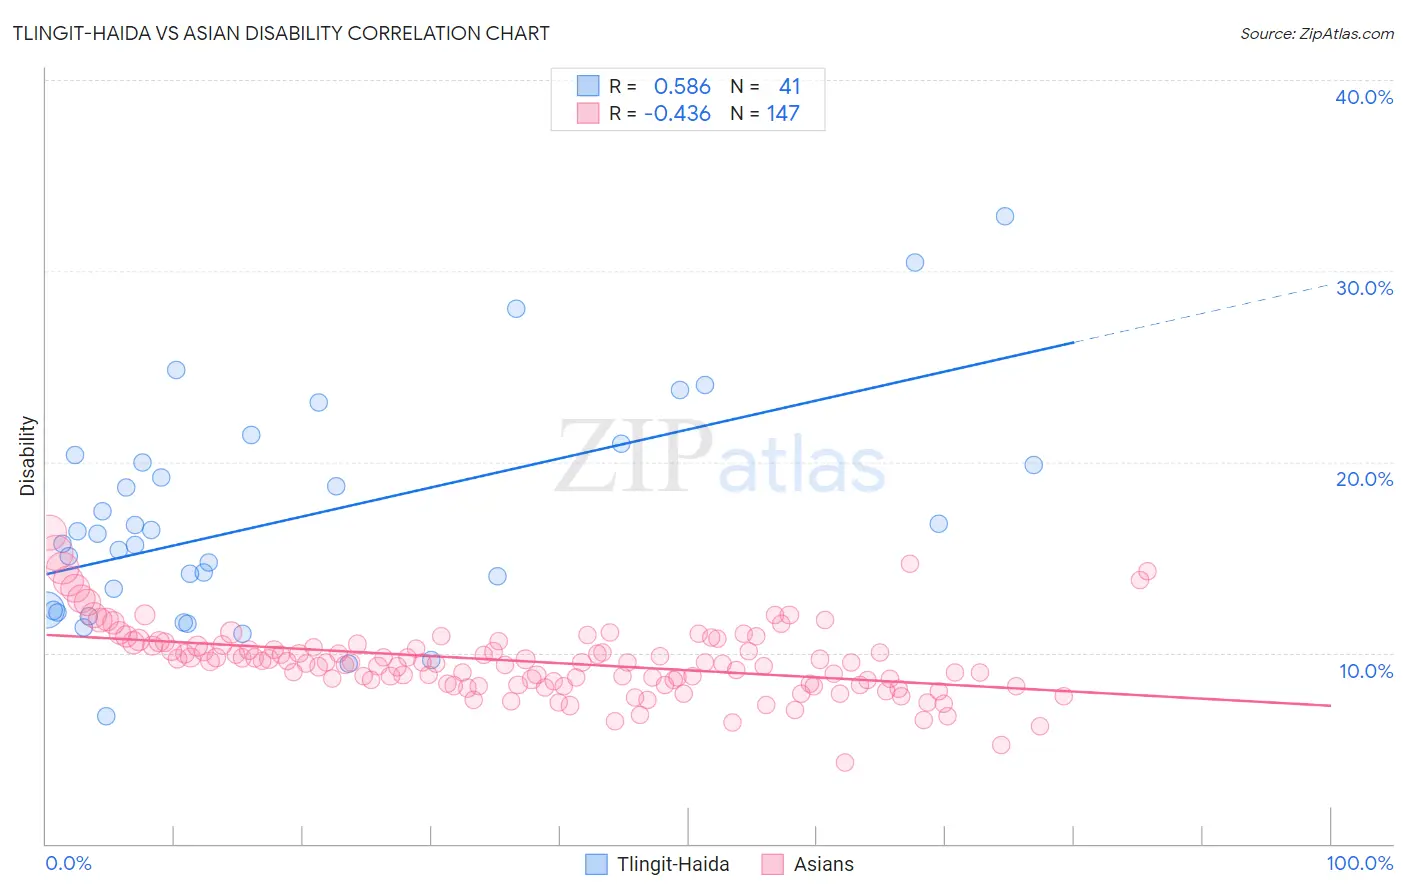Select the Tlingit-Haida legend label
Screen dimensions: 1406x892
(x=673, y=864)
